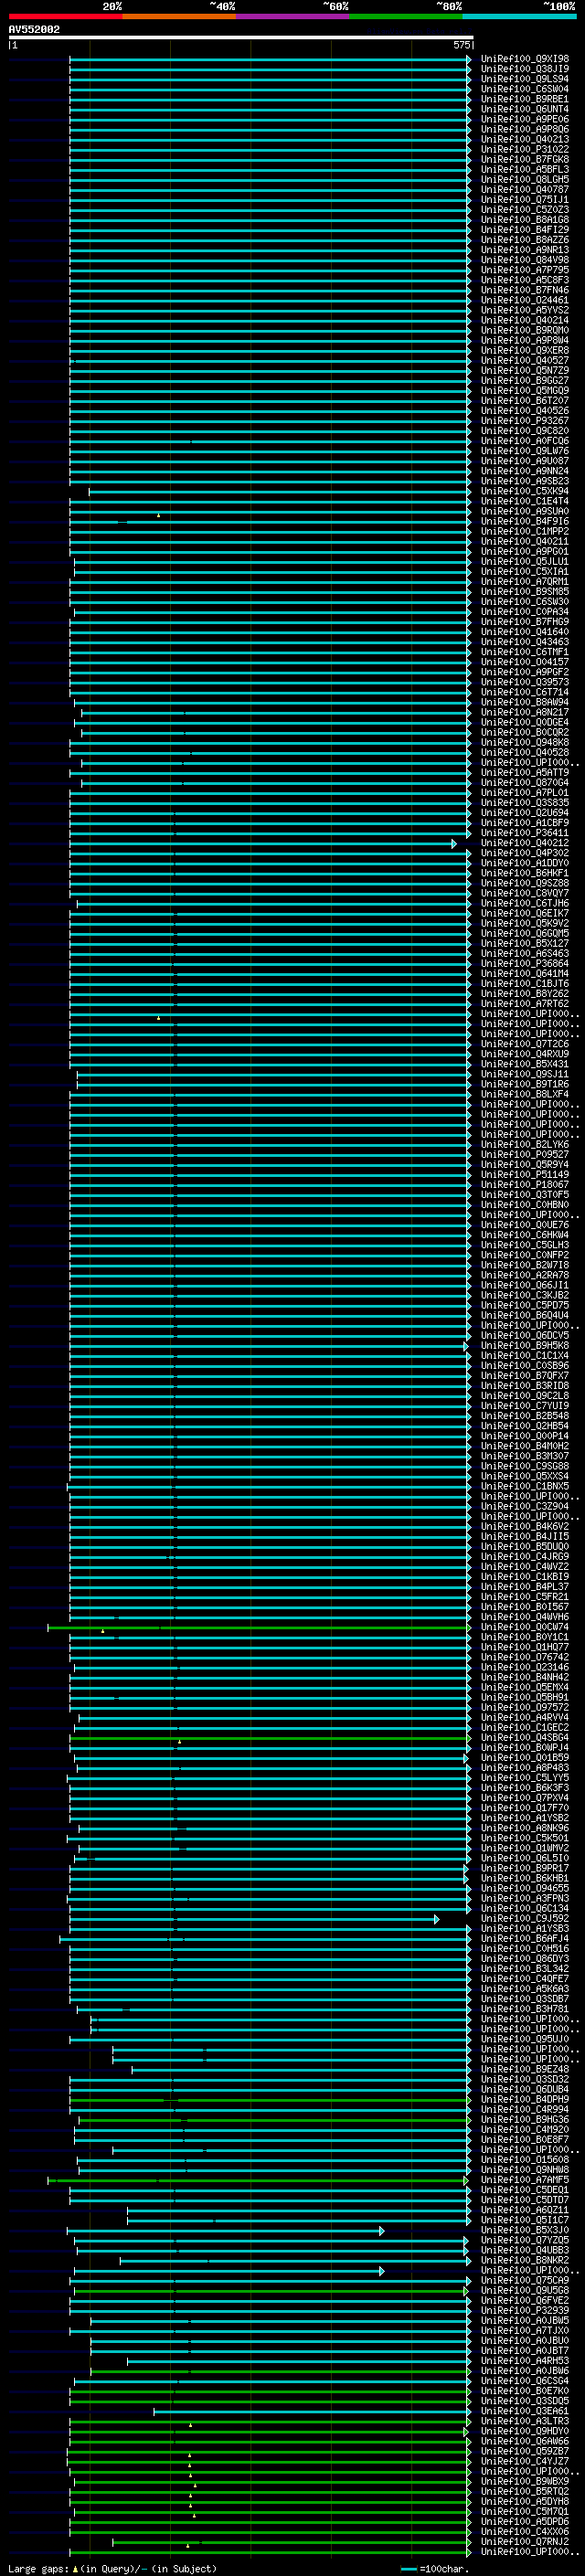Click UniRef100_Q7RNJ2 label
The width and height of the screenshot is (585, 2576).
pyautogui.click(x=525, y=2541)
